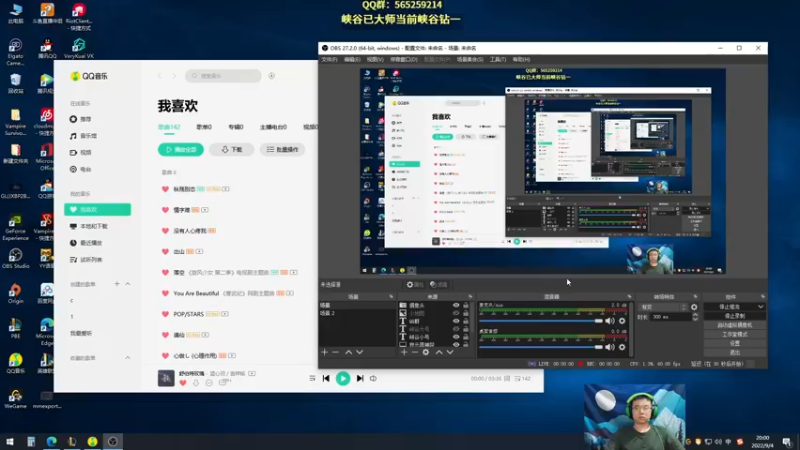This screenshot has width=800, height=450.
Task: Open the play queue showing 142
Action: tap(522, 379)
